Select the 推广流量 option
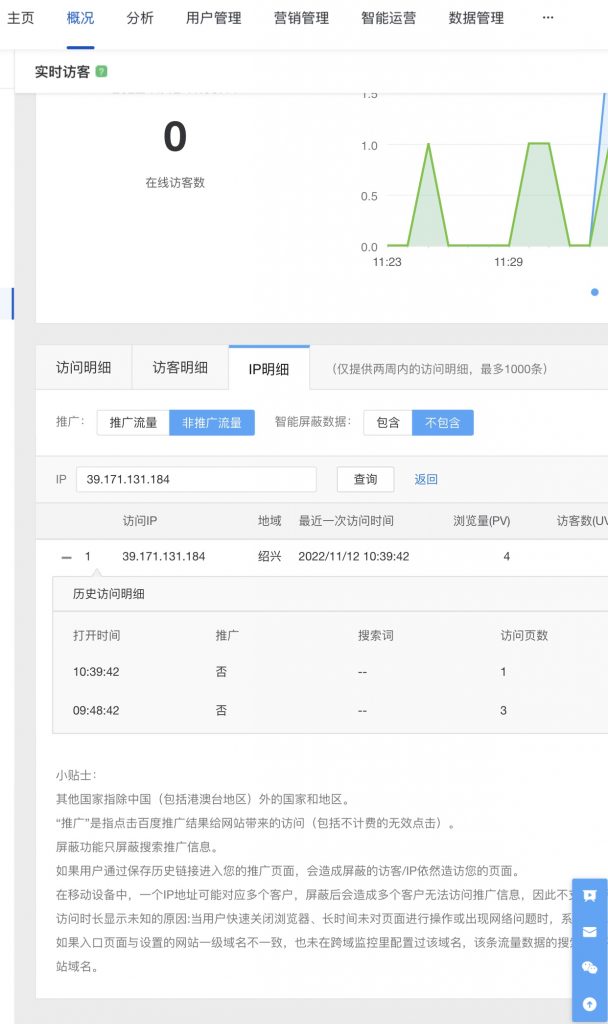608x1024 pixels. point(133,423)
